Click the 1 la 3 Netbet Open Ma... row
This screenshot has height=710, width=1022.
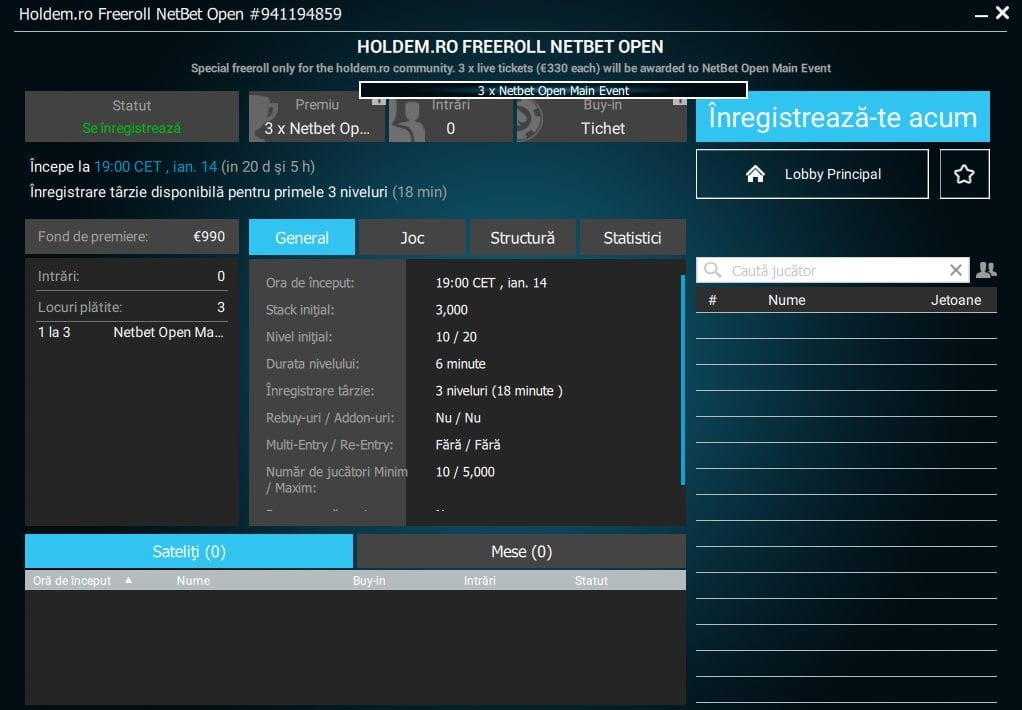point(132,332)
